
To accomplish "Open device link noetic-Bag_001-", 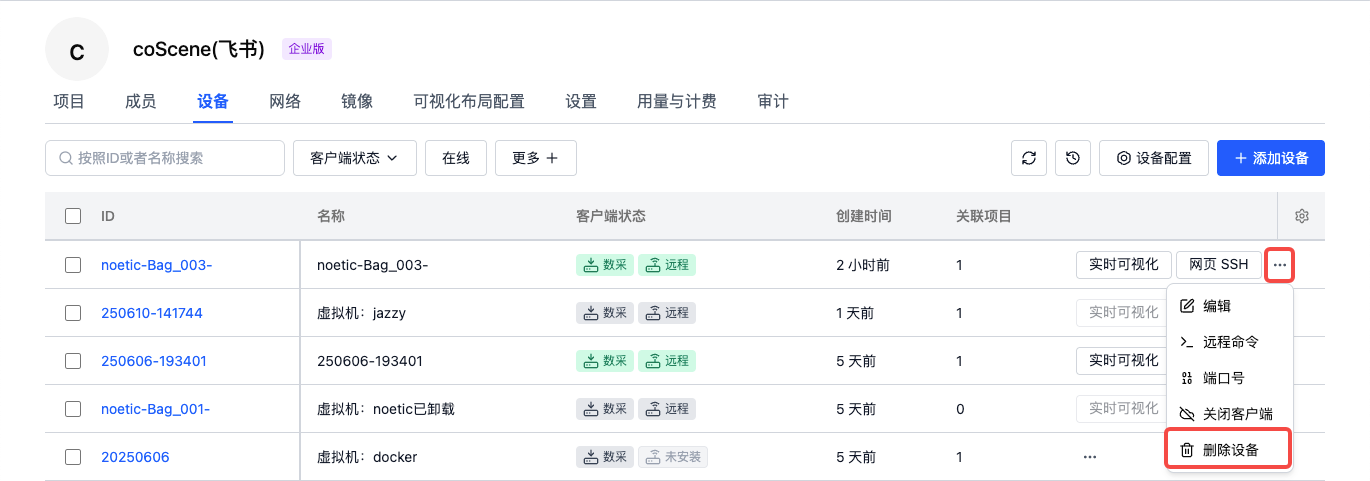I will coord(156,409).
